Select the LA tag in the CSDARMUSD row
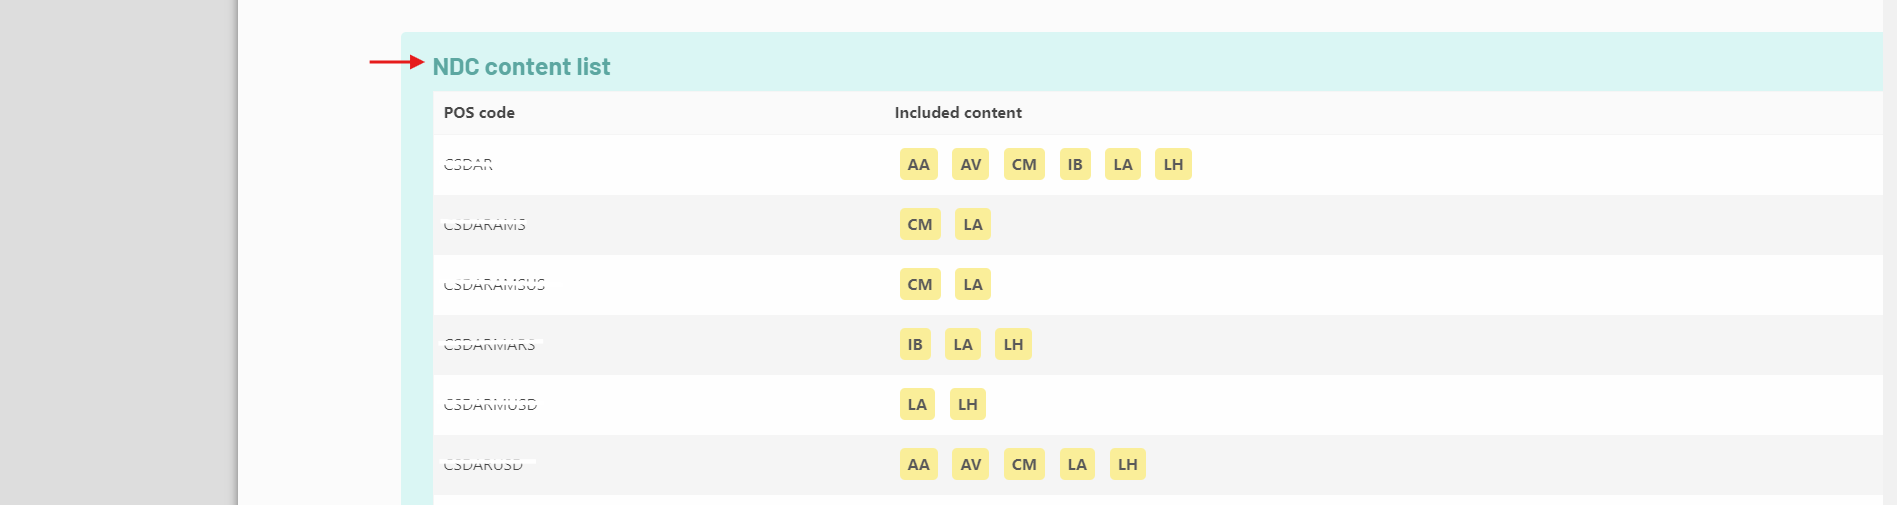Image resolution: width=1897 pixels, height=505 pixels. coord(917,404)
